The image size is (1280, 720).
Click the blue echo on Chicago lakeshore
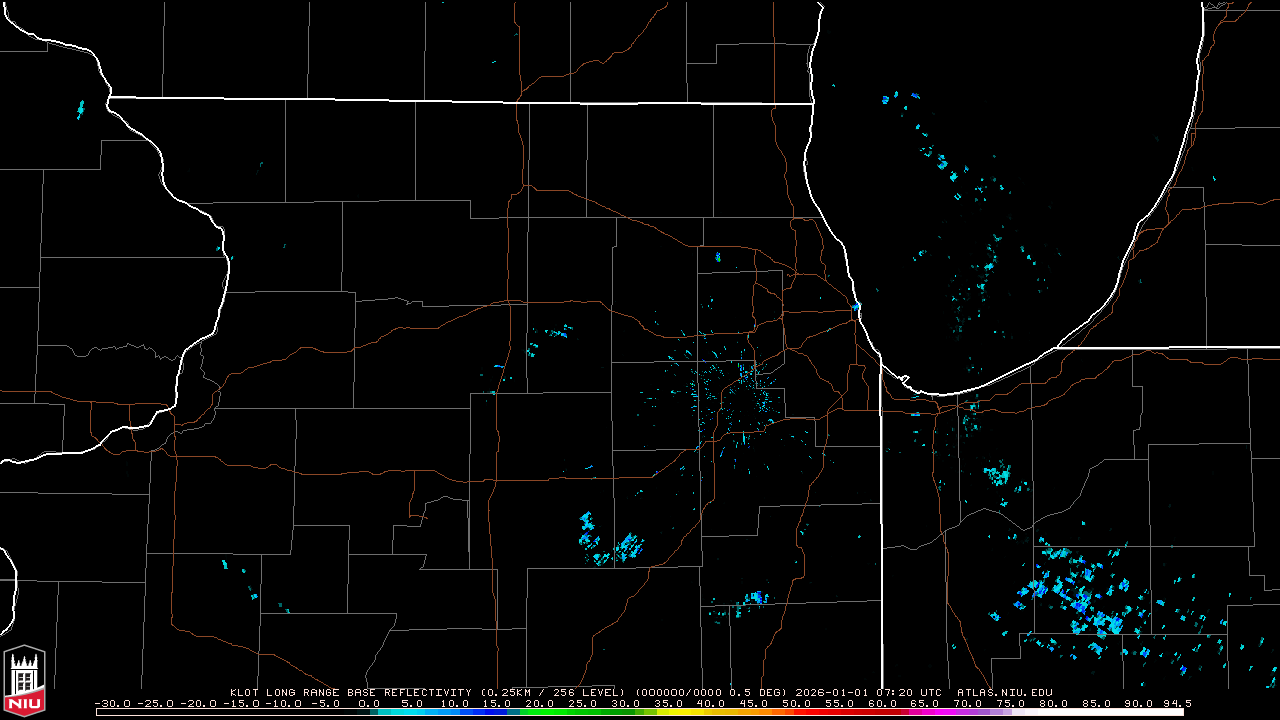pos(857,306)
